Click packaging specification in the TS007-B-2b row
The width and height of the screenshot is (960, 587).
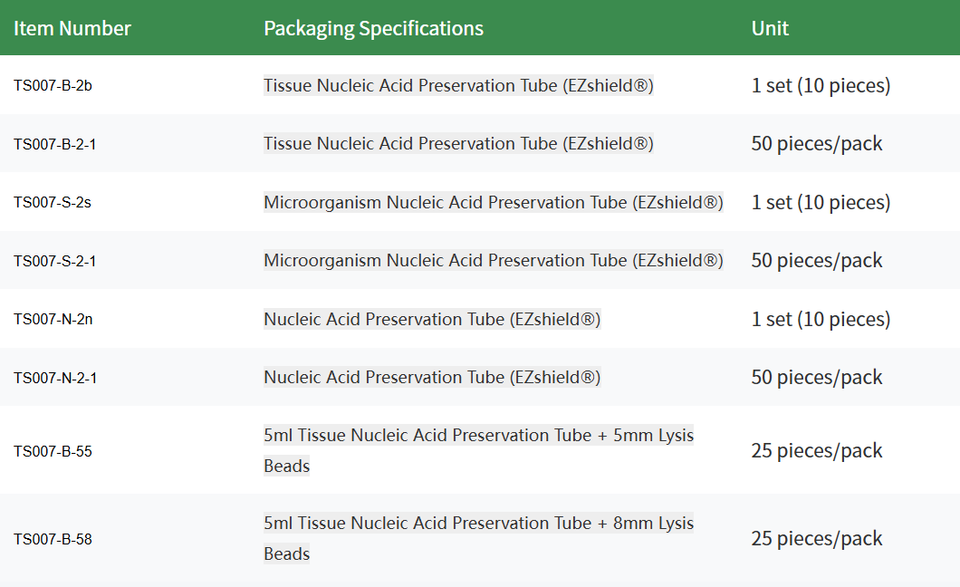(x=458, y=86)
